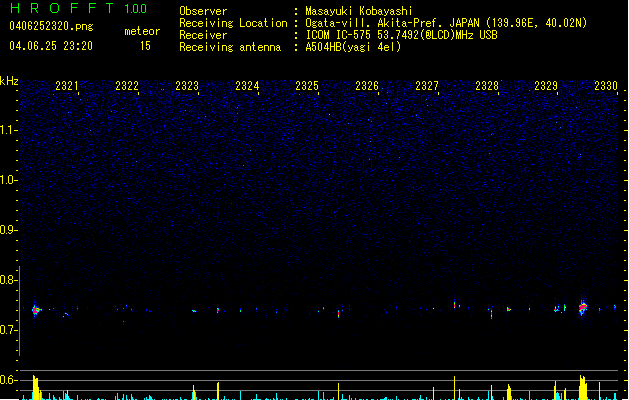Viewport: 629px width, 400px height.
Task: Click the 2324 time marker
Action: (247, 86)
